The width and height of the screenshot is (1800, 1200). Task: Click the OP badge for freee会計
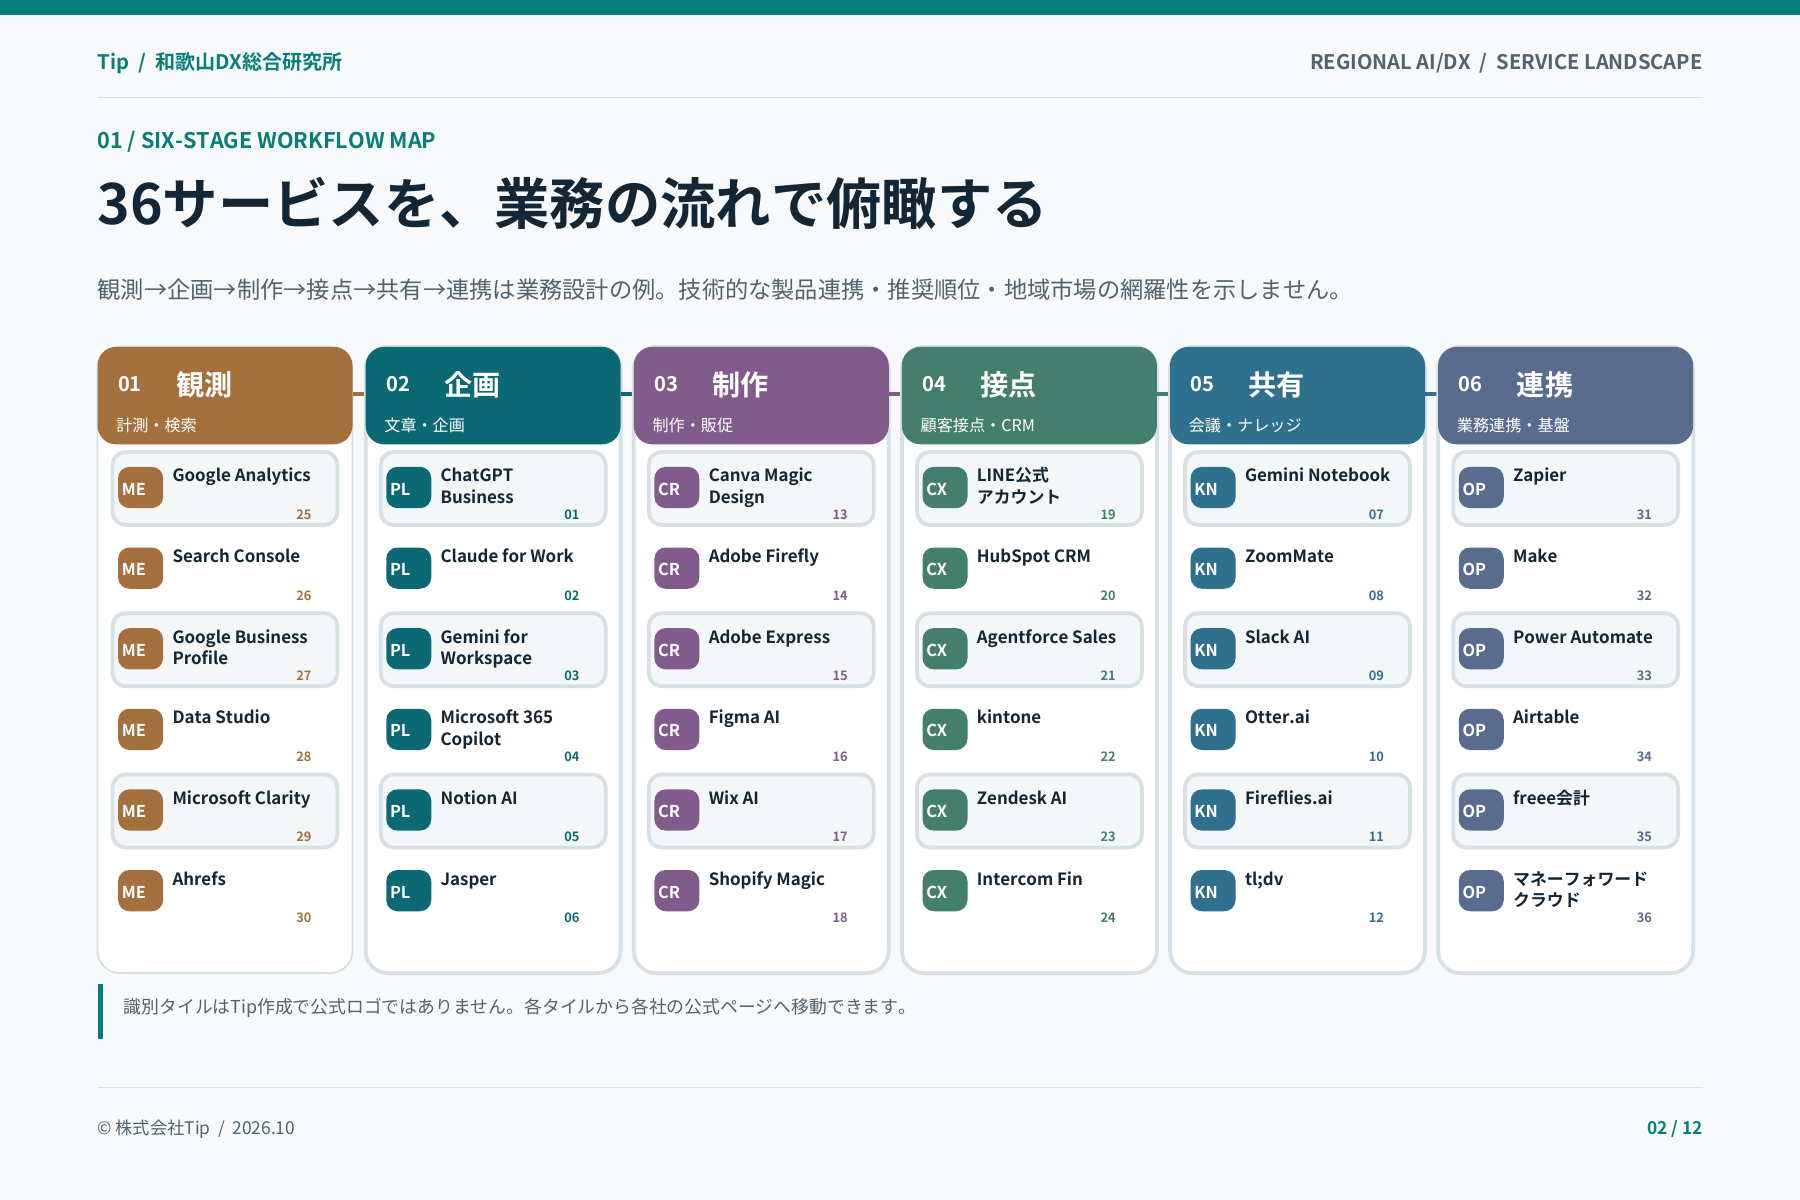(1480, 811)
